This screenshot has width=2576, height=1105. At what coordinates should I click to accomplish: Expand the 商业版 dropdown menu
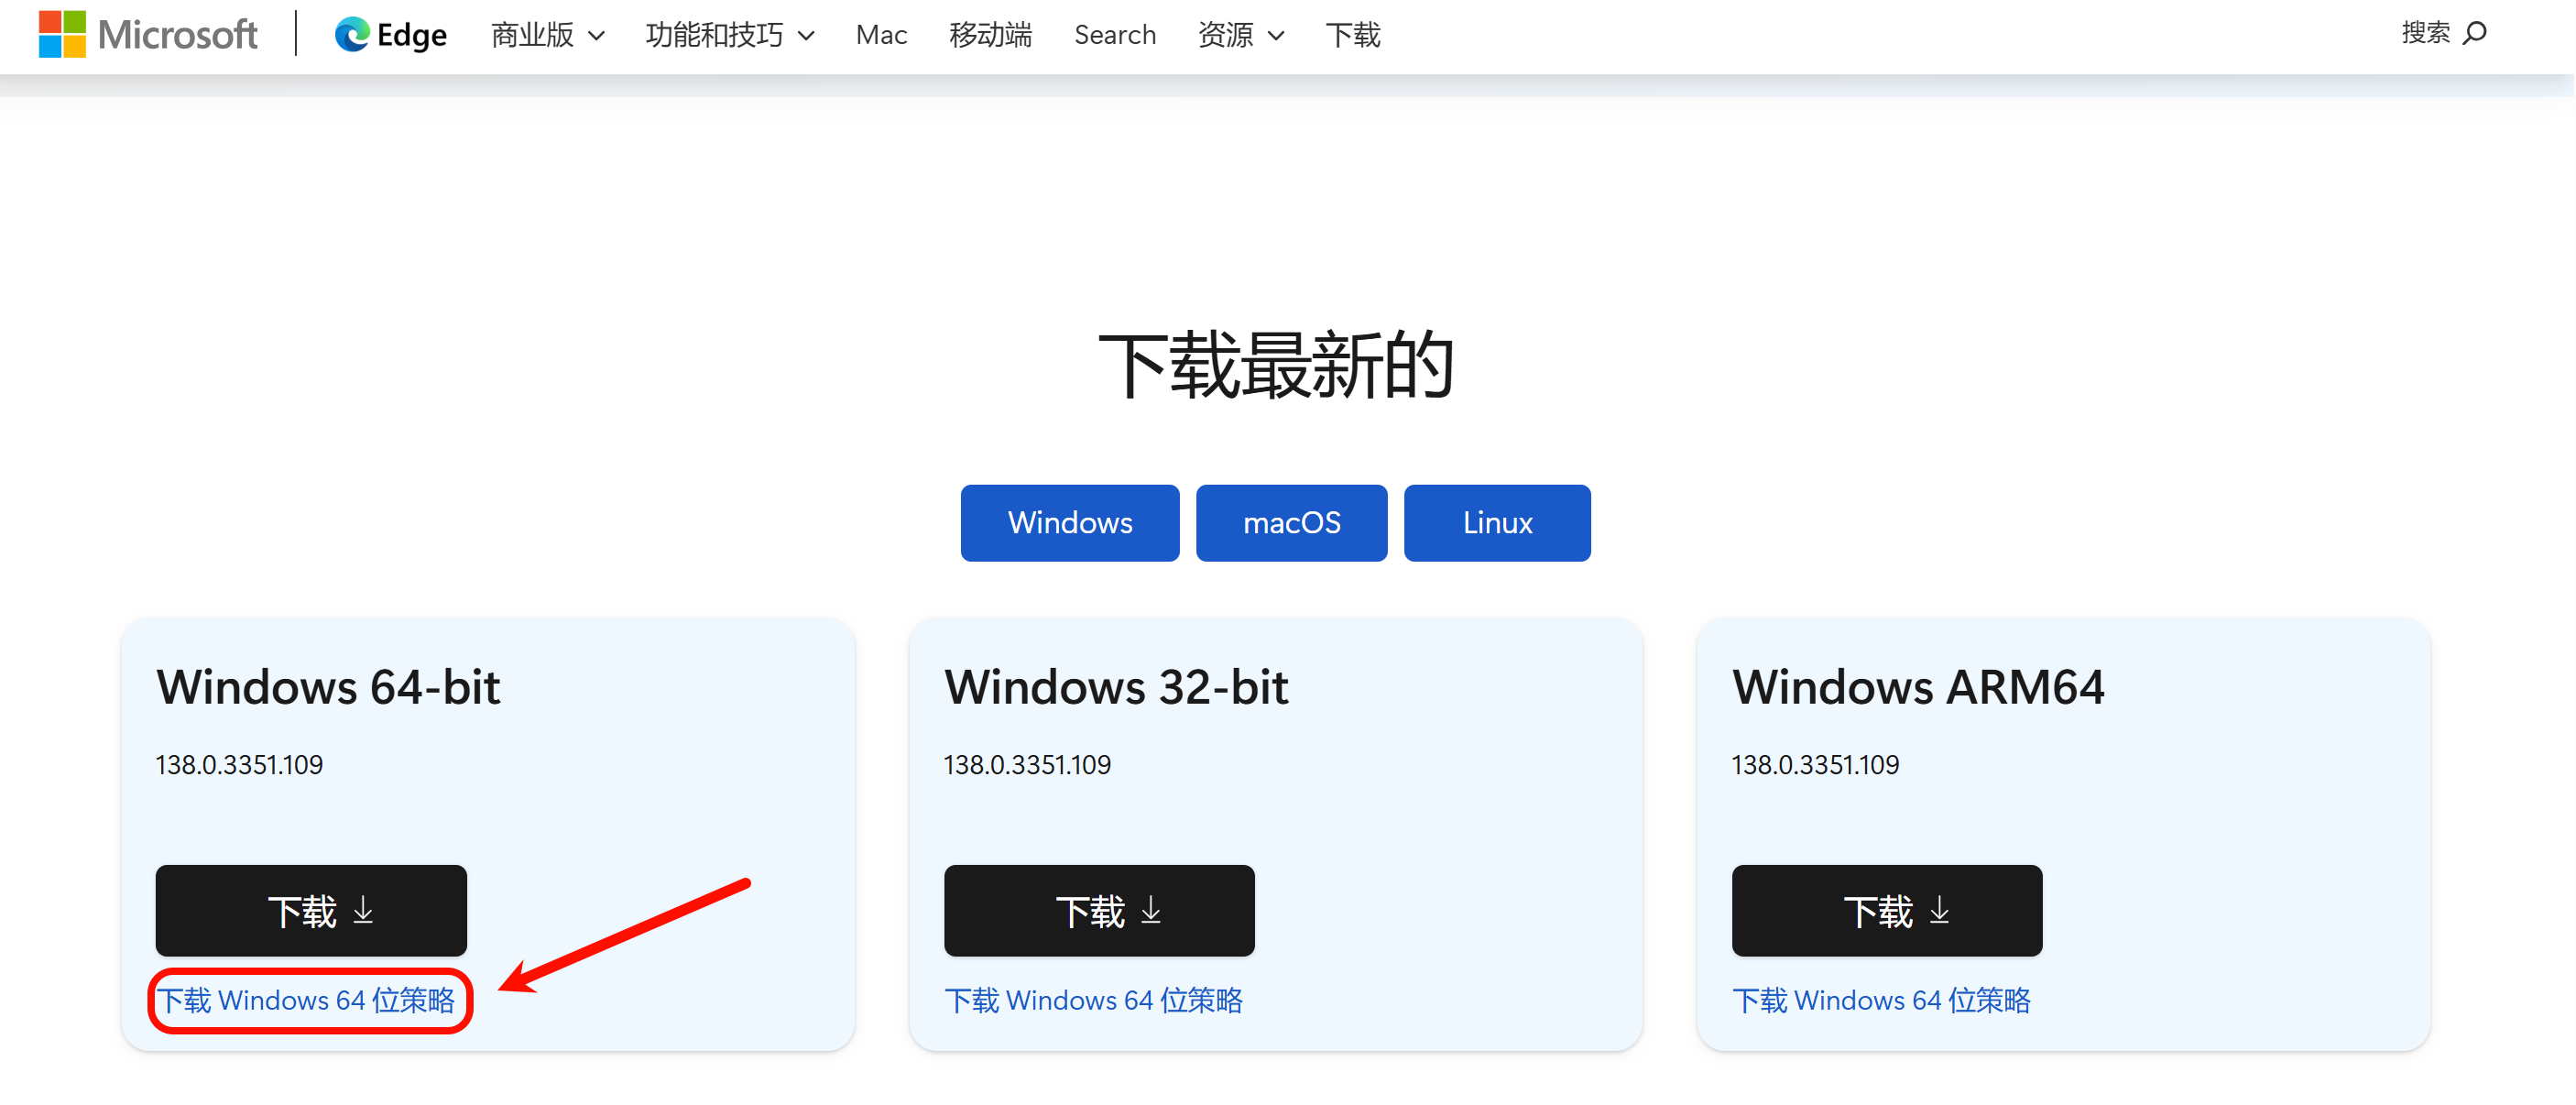point(547,35)
